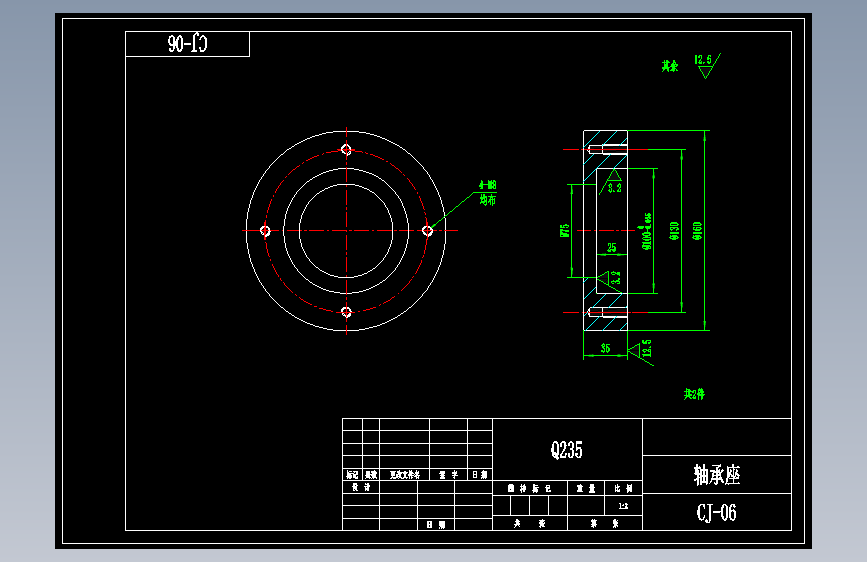Select the right M8 hole in front view

coord(427,231)
